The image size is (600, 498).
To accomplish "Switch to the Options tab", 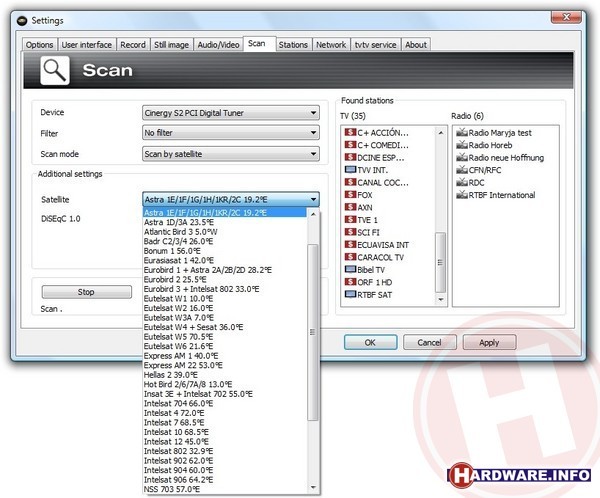I will point(39,45).
